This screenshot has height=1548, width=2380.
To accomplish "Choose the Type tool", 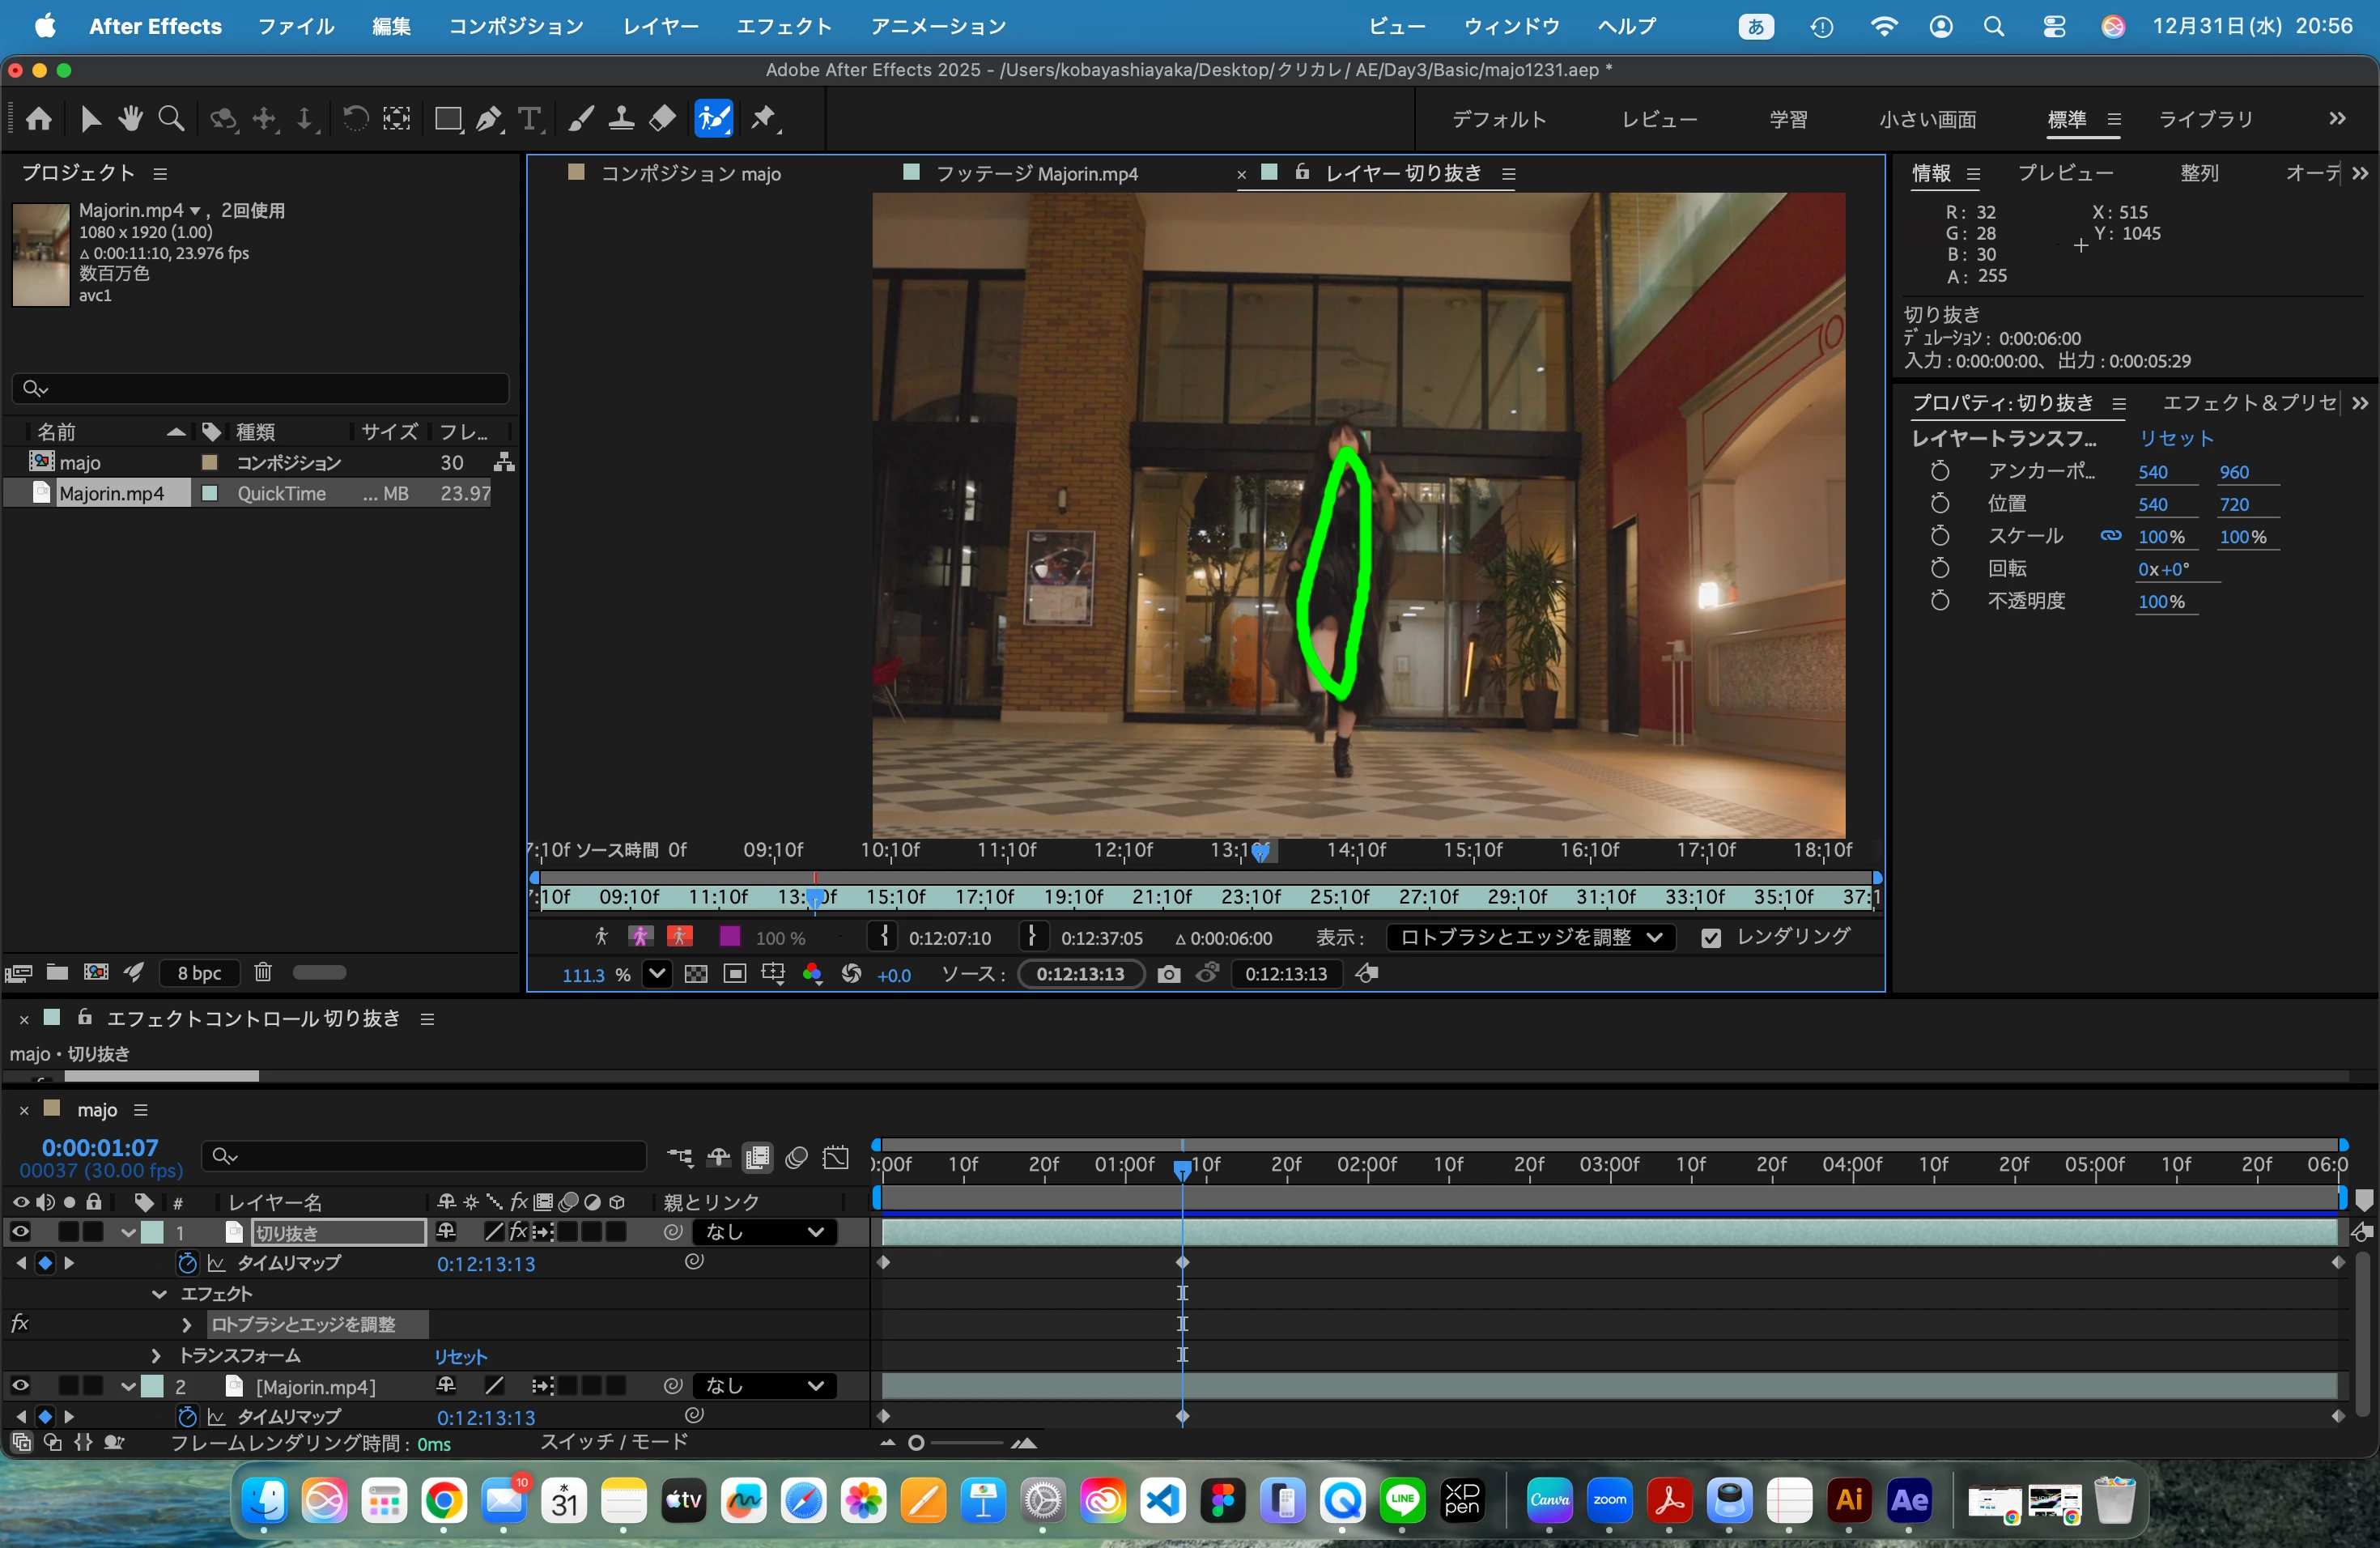I will tap(530, 119).
